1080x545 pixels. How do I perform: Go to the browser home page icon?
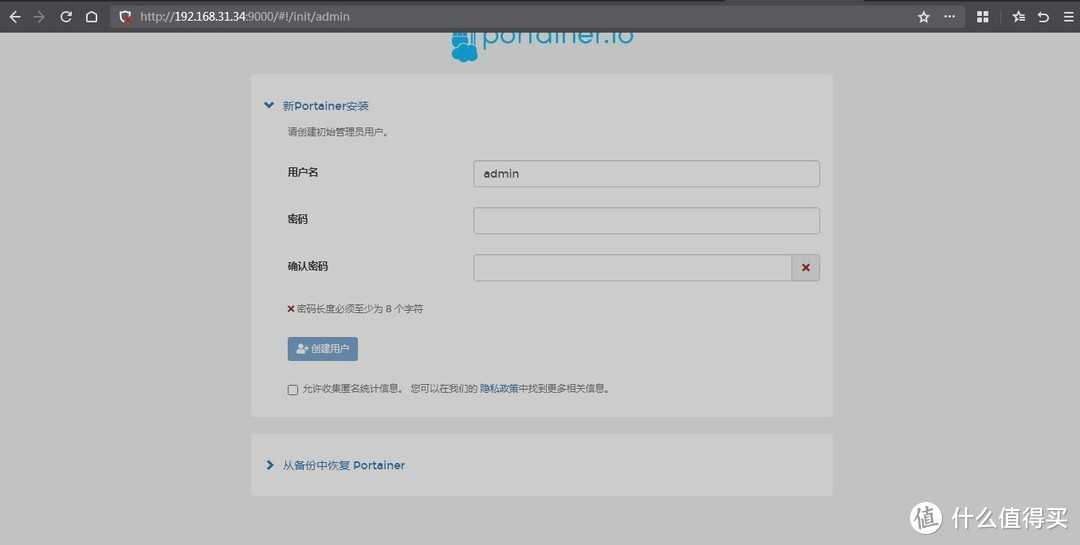tap(92, 17)
